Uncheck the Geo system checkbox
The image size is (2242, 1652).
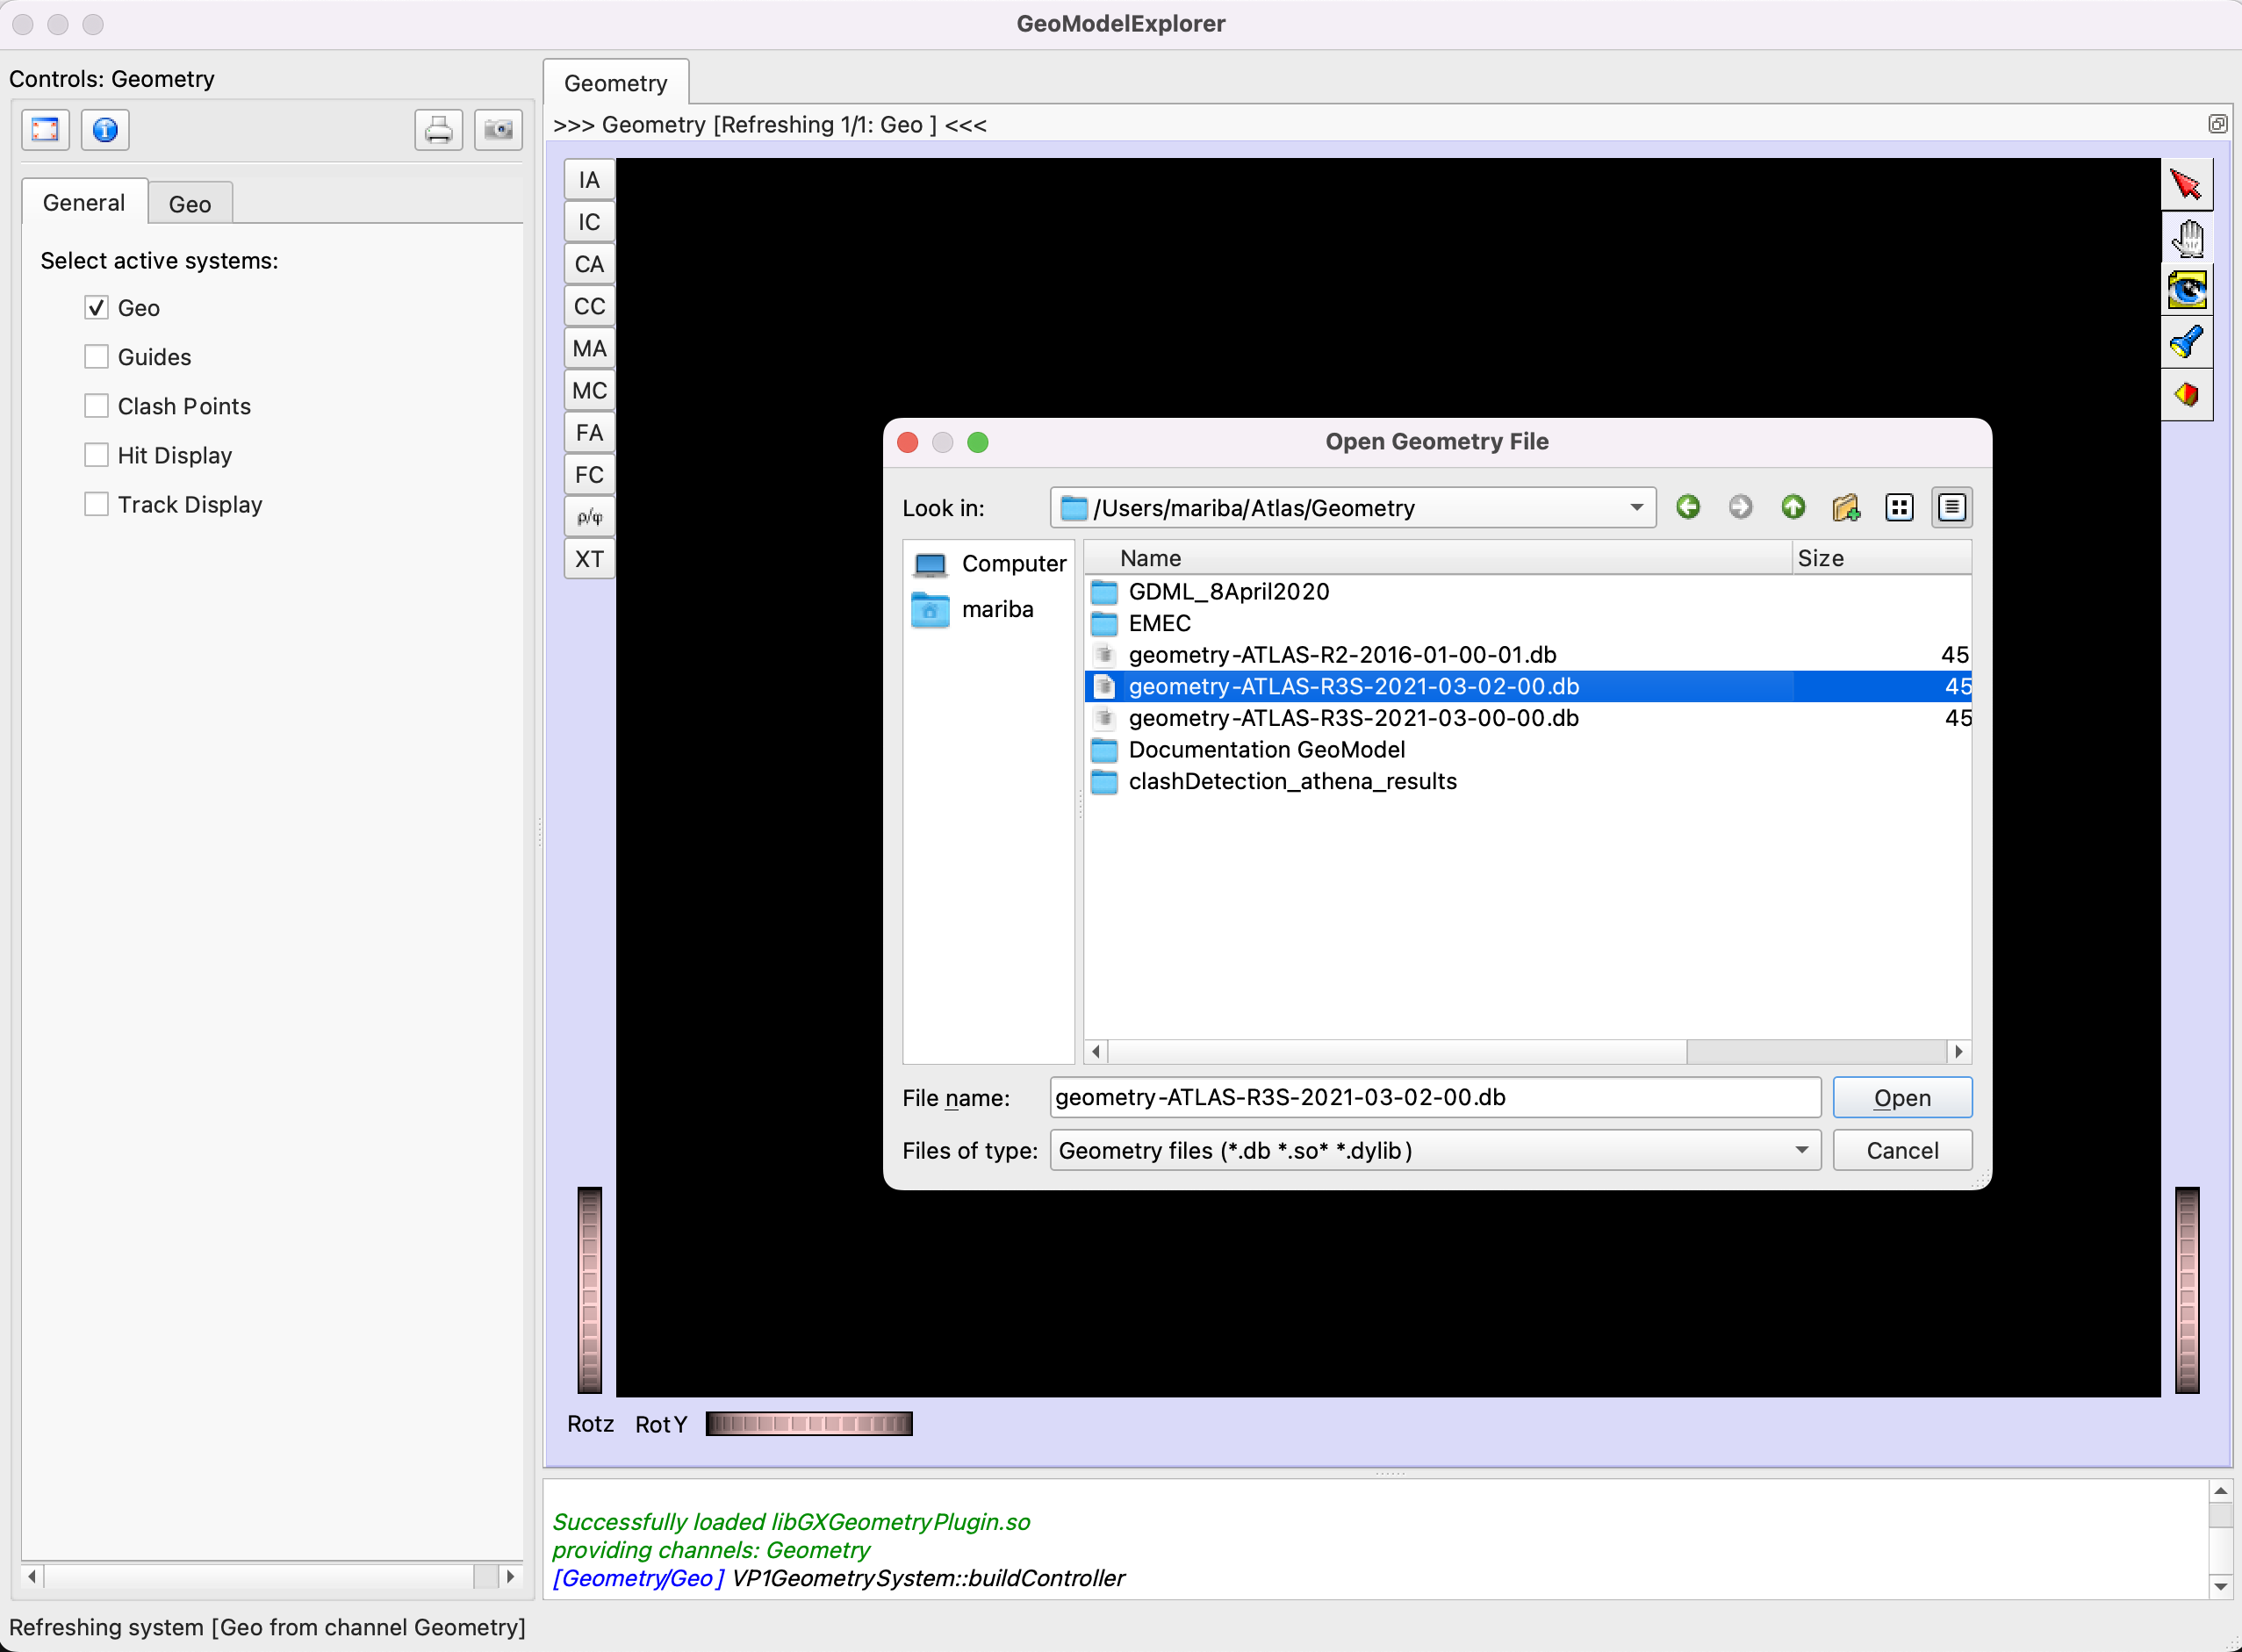[x=96, y=307]
